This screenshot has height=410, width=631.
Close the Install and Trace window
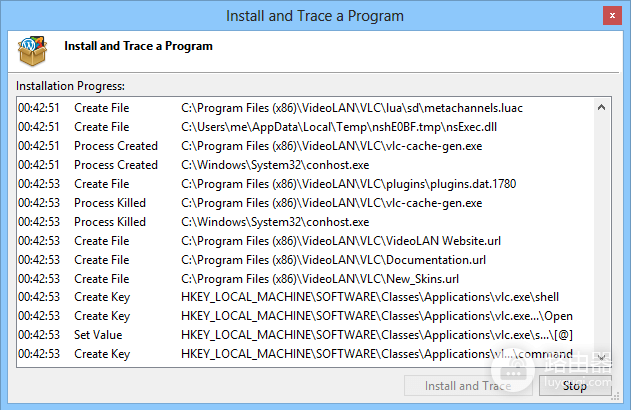612,16
